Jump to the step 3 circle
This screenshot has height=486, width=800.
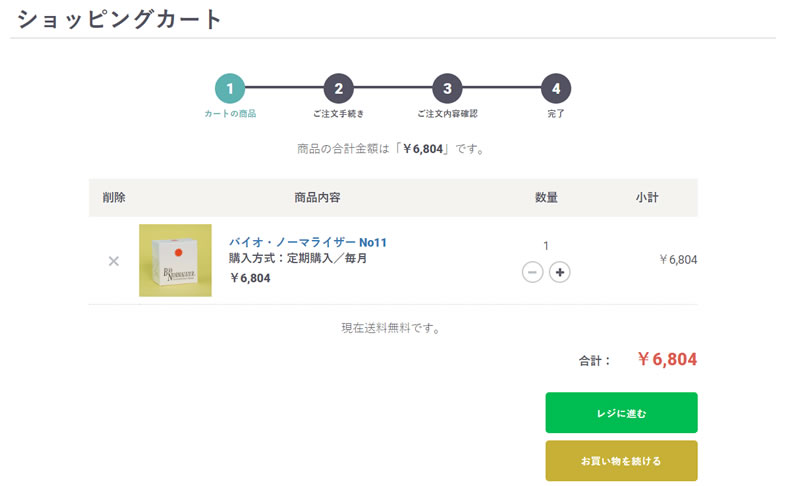(447, 89)
